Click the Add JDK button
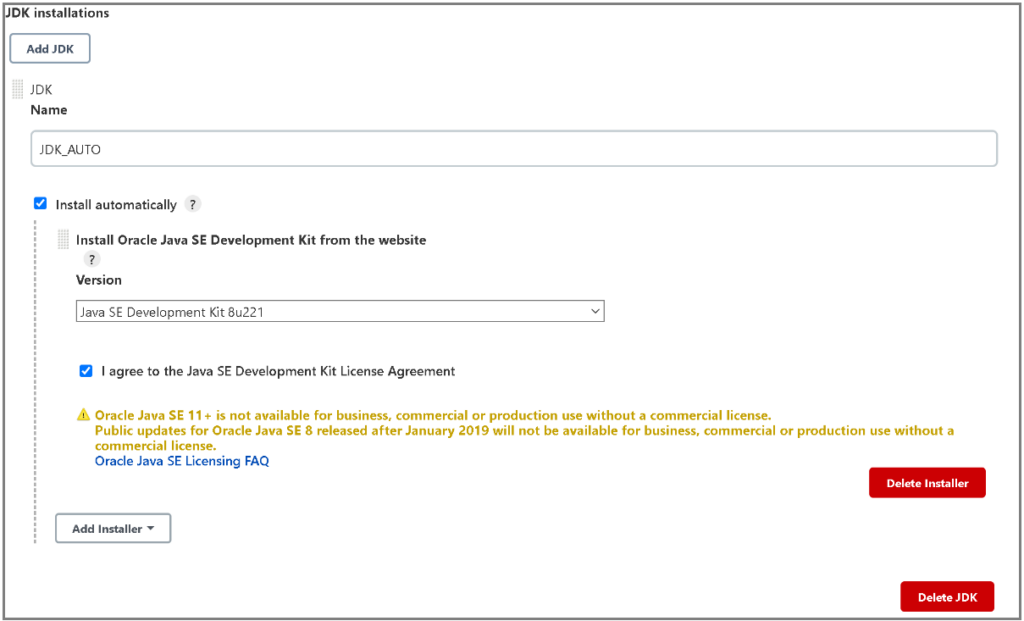This screenshot has height=621, width=1024. point(49,47)
